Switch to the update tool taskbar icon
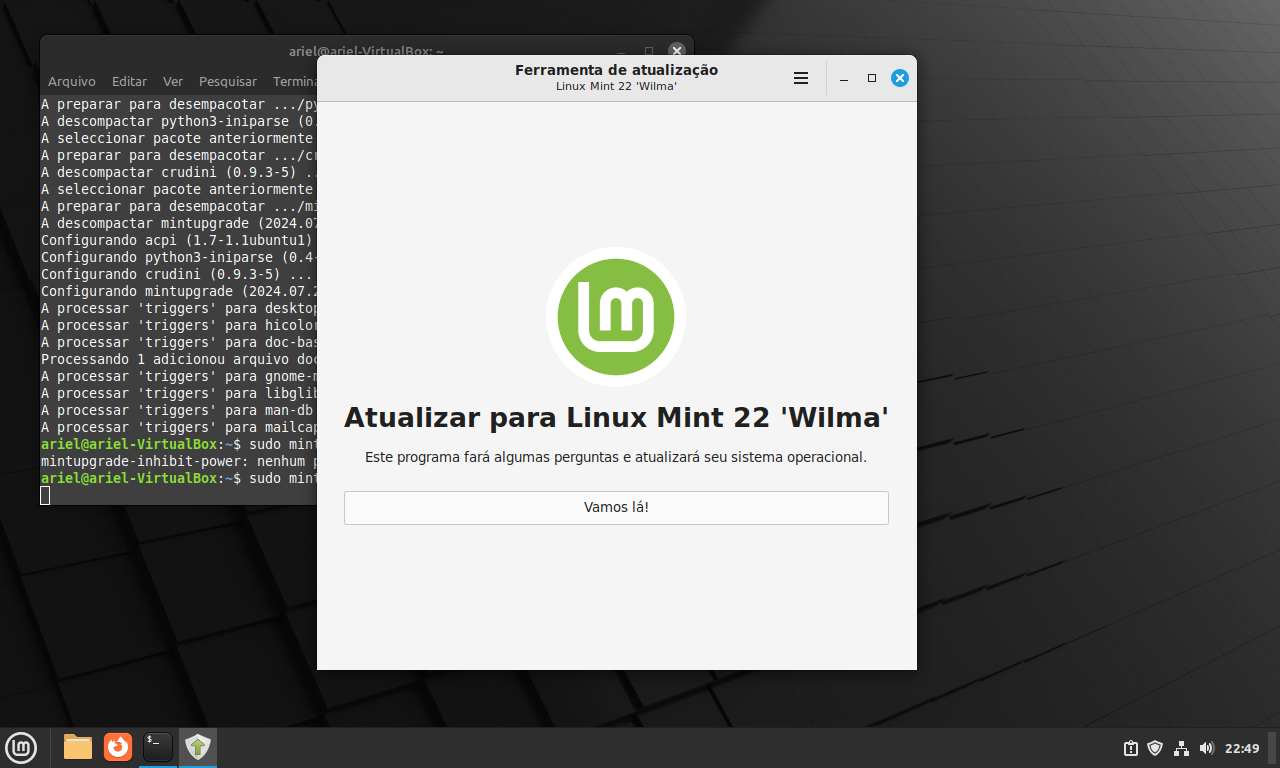 coord(197,747)
